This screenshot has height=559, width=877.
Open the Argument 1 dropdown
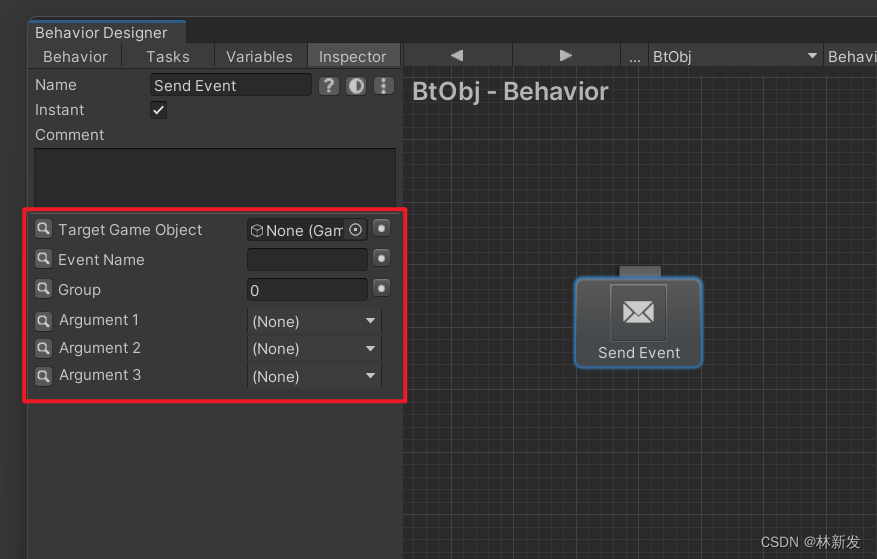(314, 321)
